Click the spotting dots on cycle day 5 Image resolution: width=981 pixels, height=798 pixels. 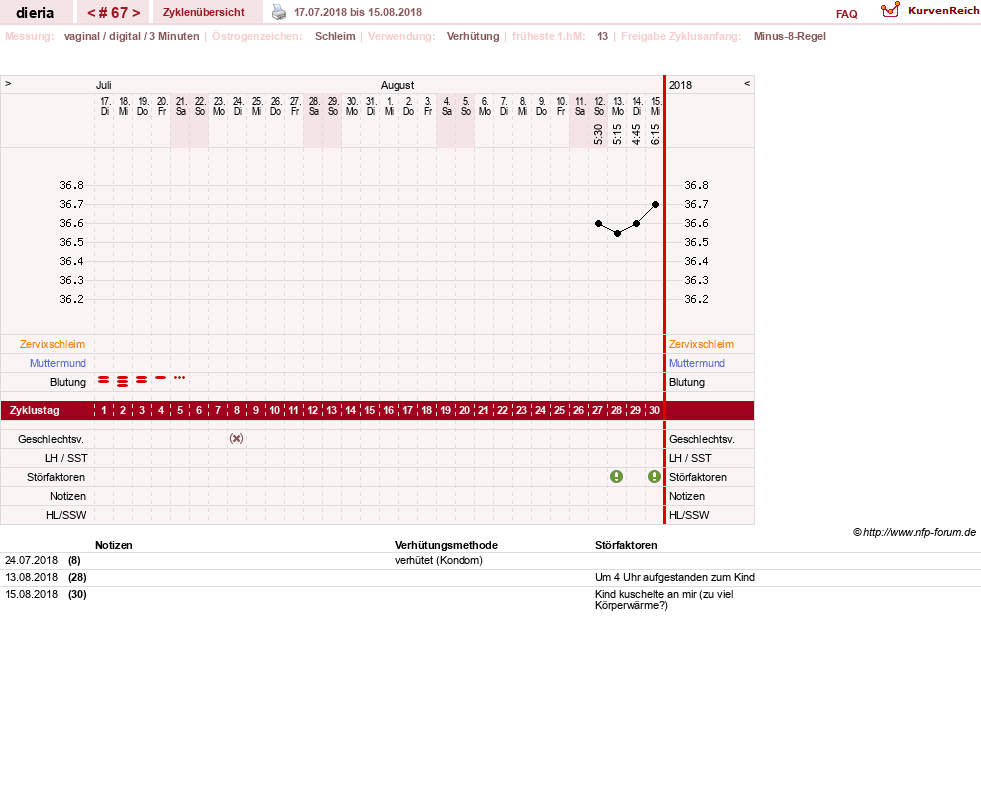[180, 377]
